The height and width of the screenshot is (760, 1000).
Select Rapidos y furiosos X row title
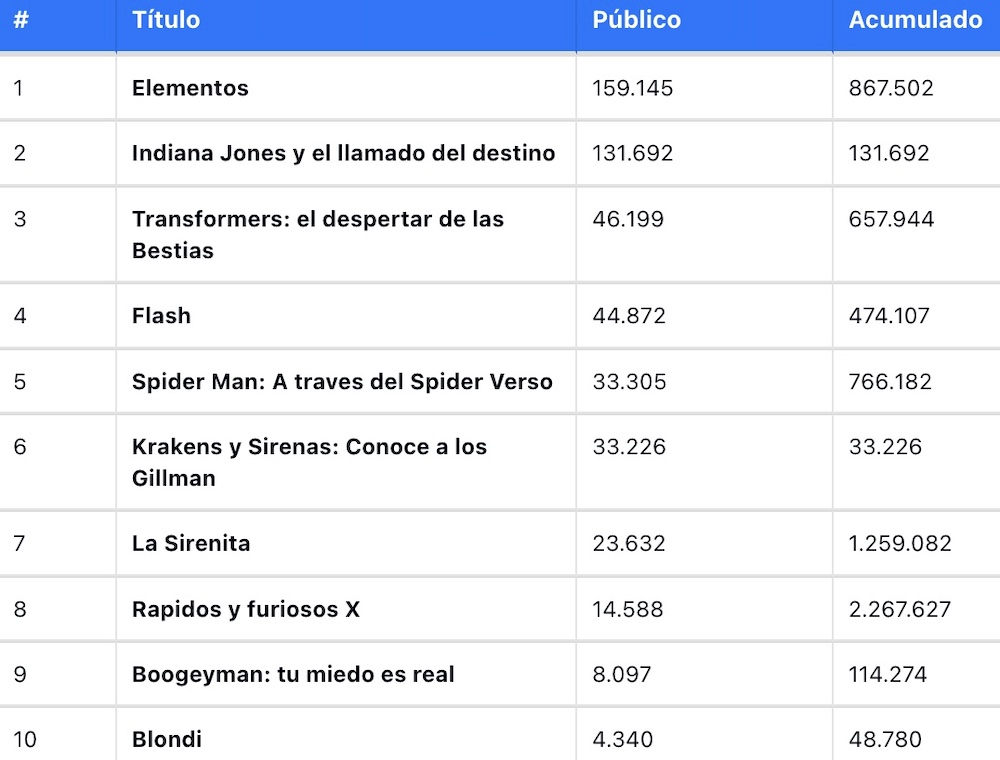click(246, 609)
